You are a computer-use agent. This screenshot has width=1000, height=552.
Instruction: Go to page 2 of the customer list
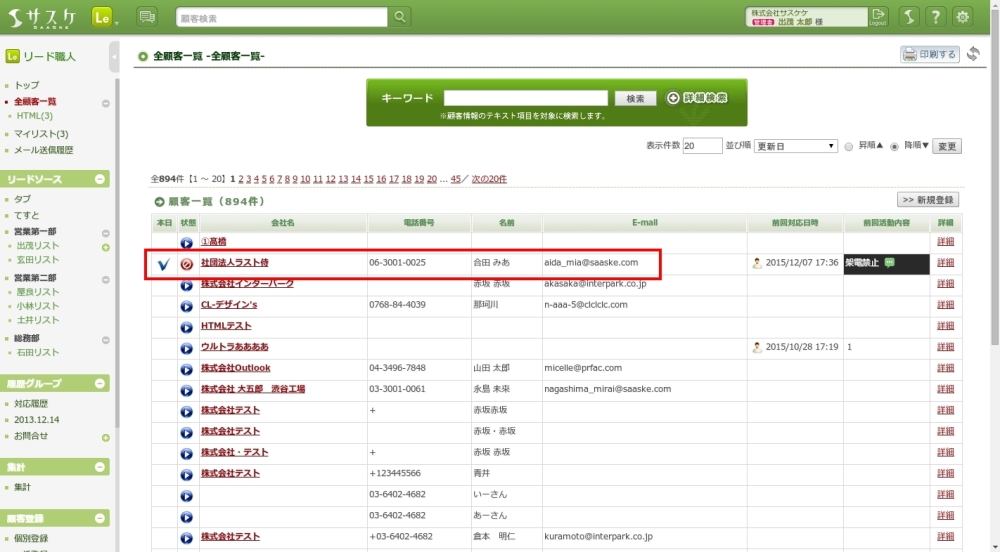(x=241, y=179)
